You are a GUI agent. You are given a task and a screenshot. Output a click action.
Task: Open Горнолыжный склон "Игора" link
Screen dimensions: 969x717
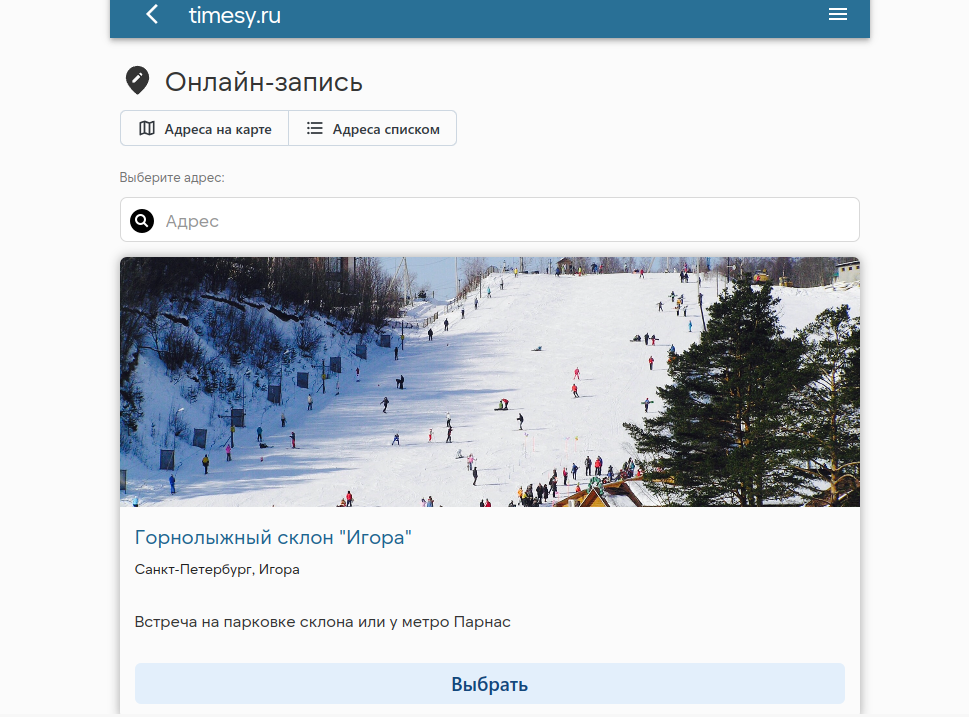273,538
